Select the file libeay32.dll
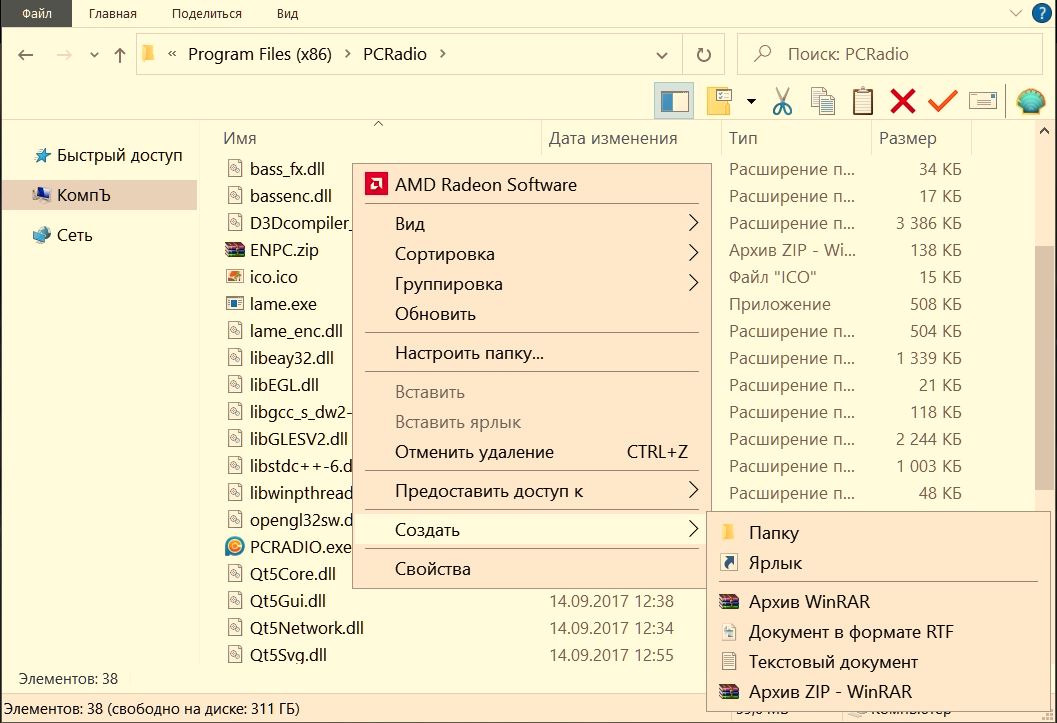The width and height of the screenshot is (1057, 723). [x=291, y=358]
